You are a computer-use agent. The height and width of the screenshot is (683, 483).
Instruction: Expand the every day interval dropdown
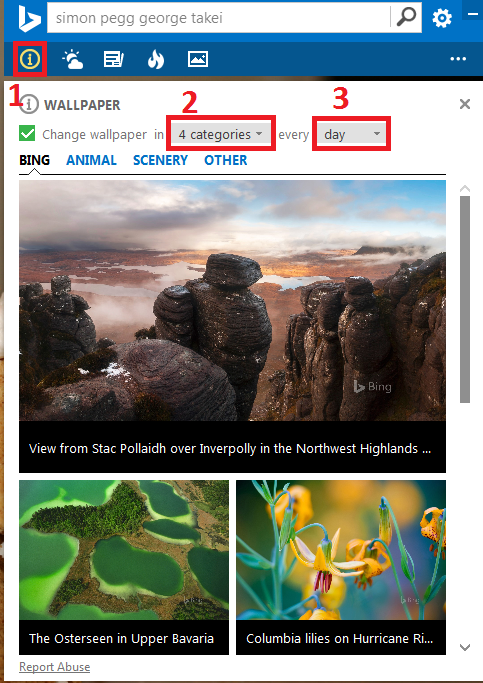coord(351,134)
